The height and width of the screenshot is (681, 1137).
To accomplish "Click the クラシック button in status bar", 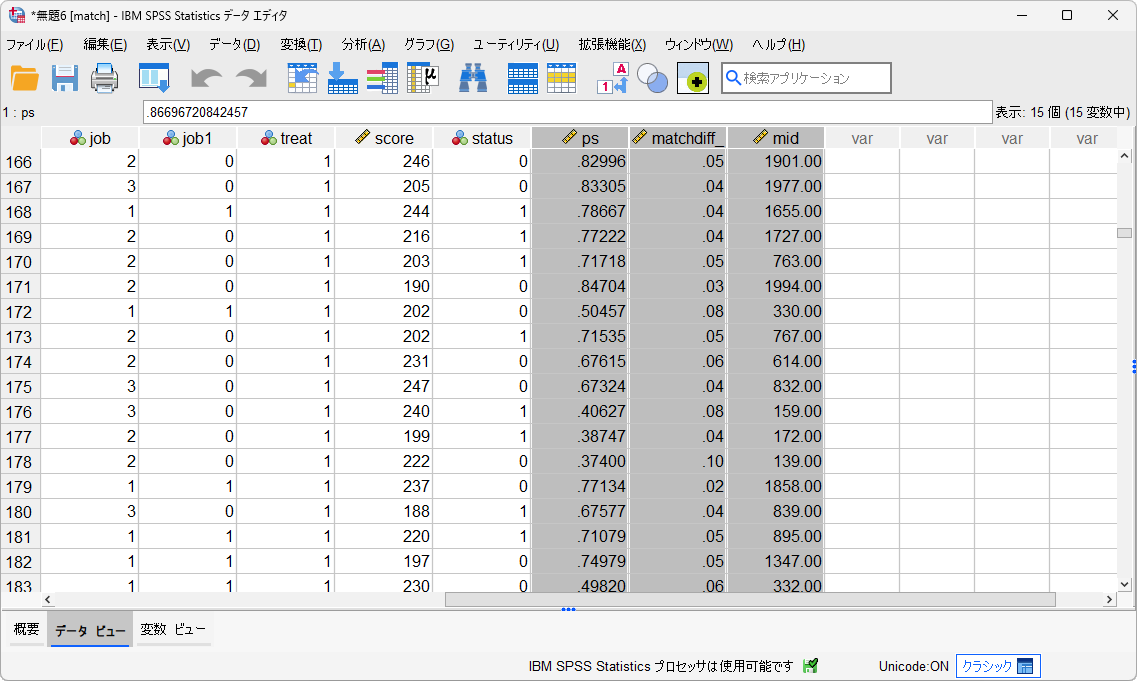I will point(998,666).
